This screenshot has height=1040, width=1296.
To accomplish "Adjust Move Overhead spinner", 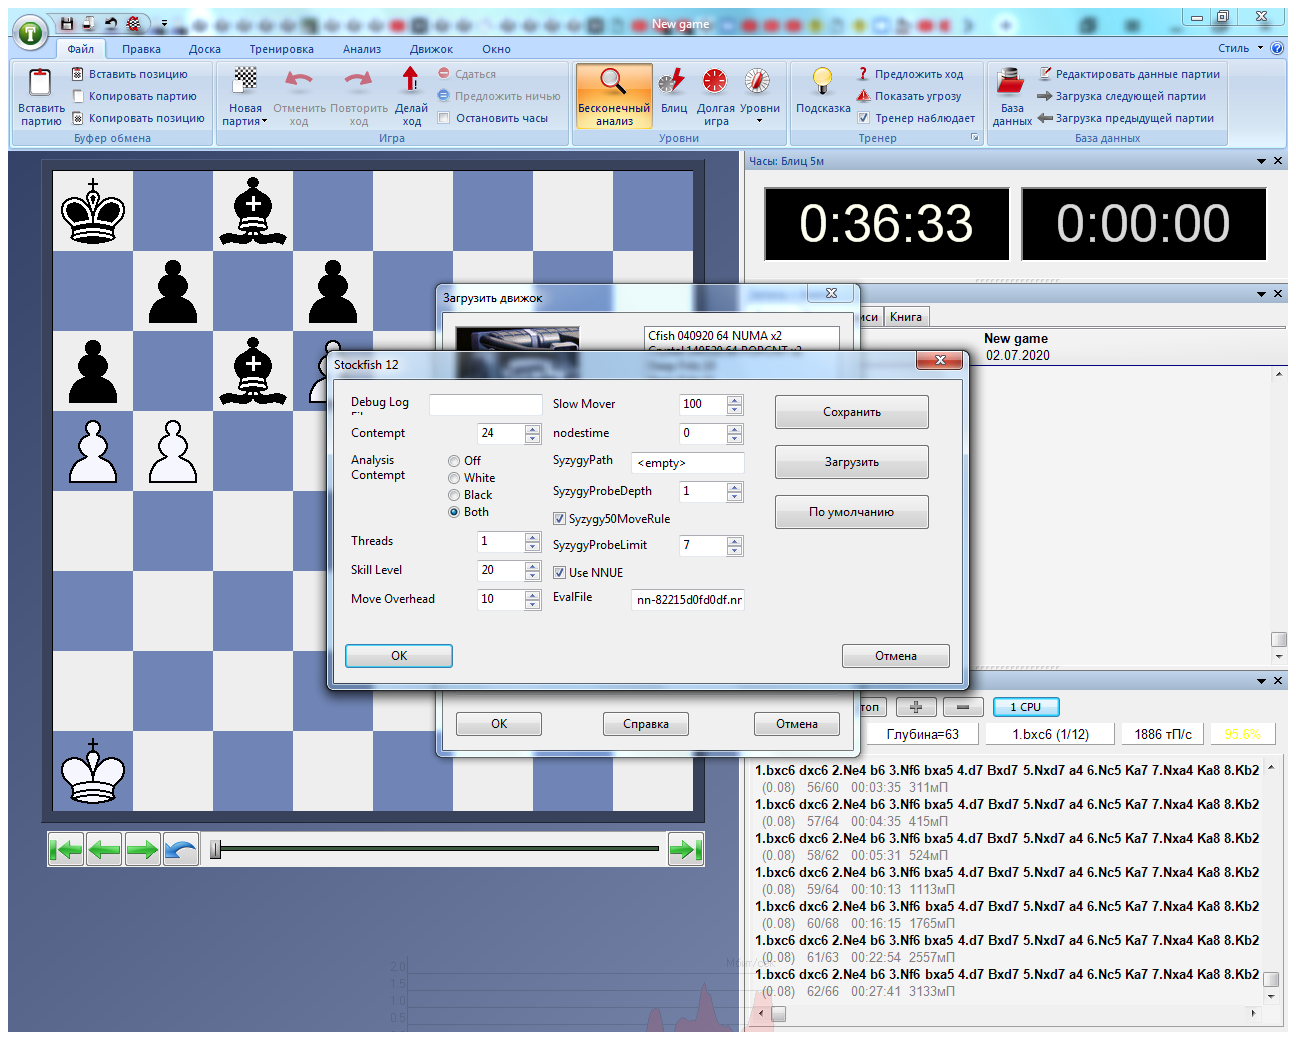I will point(532,599).
